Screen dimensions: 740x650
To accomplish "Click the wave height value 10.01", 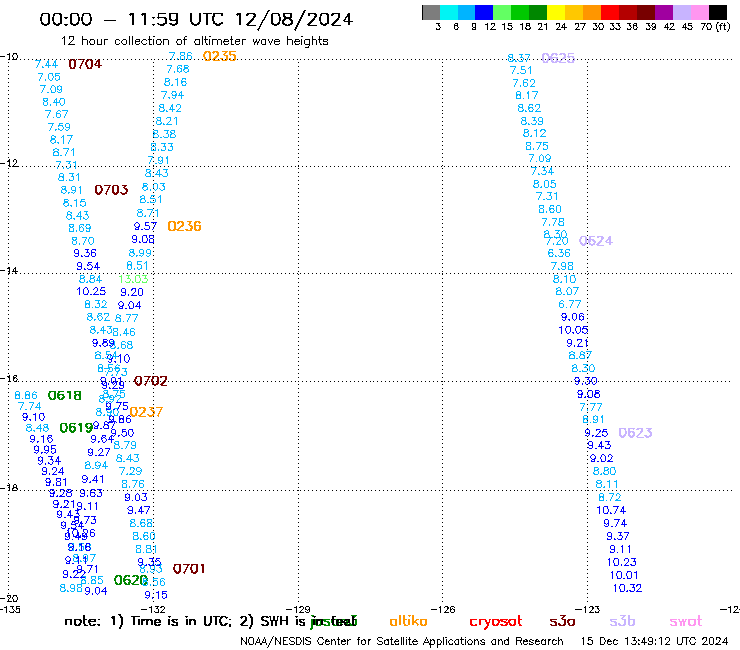I will (624, 575).
